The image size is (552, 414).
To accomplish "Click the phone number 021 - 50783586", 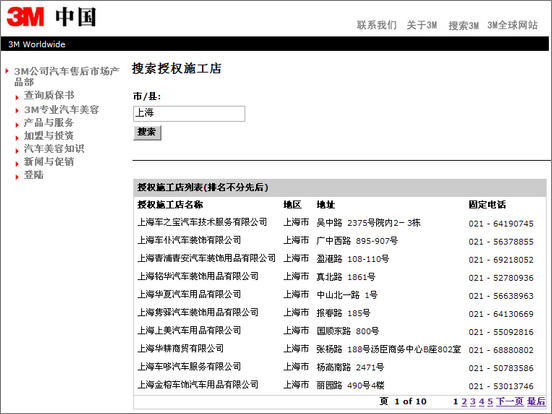I will 501,368.
